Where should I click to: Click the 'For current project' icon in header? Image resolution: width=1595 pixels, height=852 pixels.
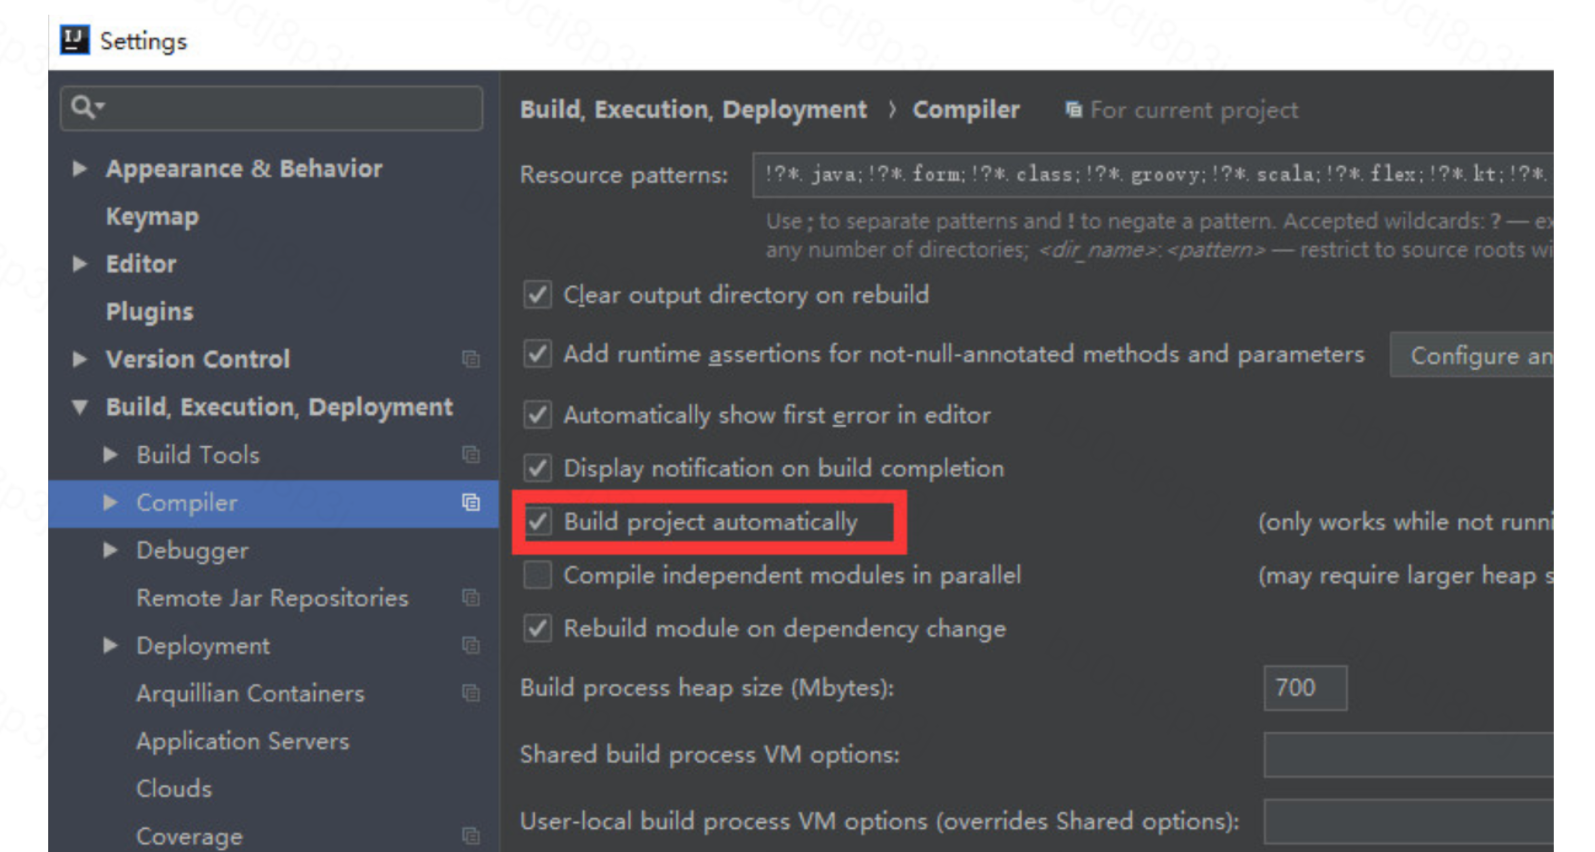(x=1073, y=110)
